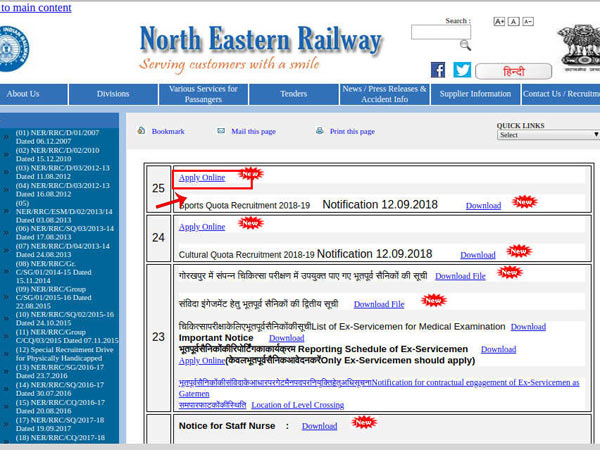Switch site language with Hindi button
600x450 pixels.
(514, 72)
